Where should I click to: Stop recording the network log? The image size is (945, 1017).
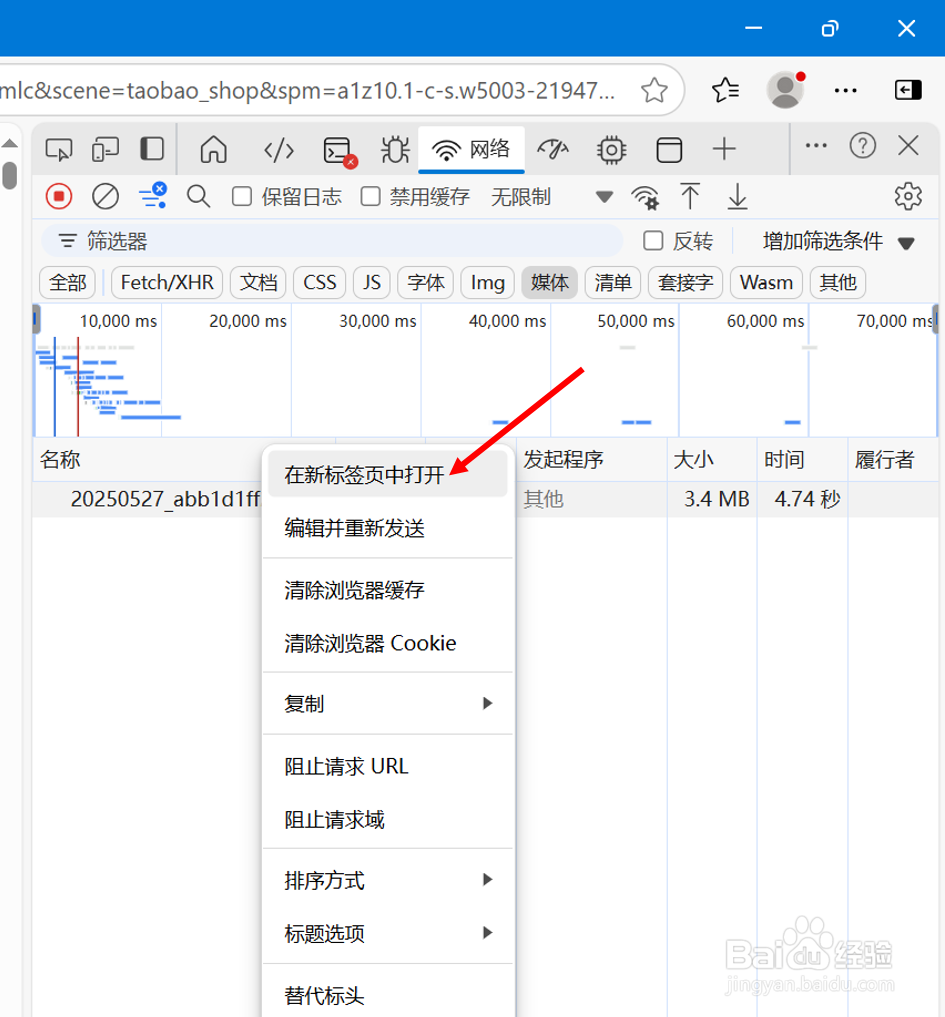[x=58, y=196]
